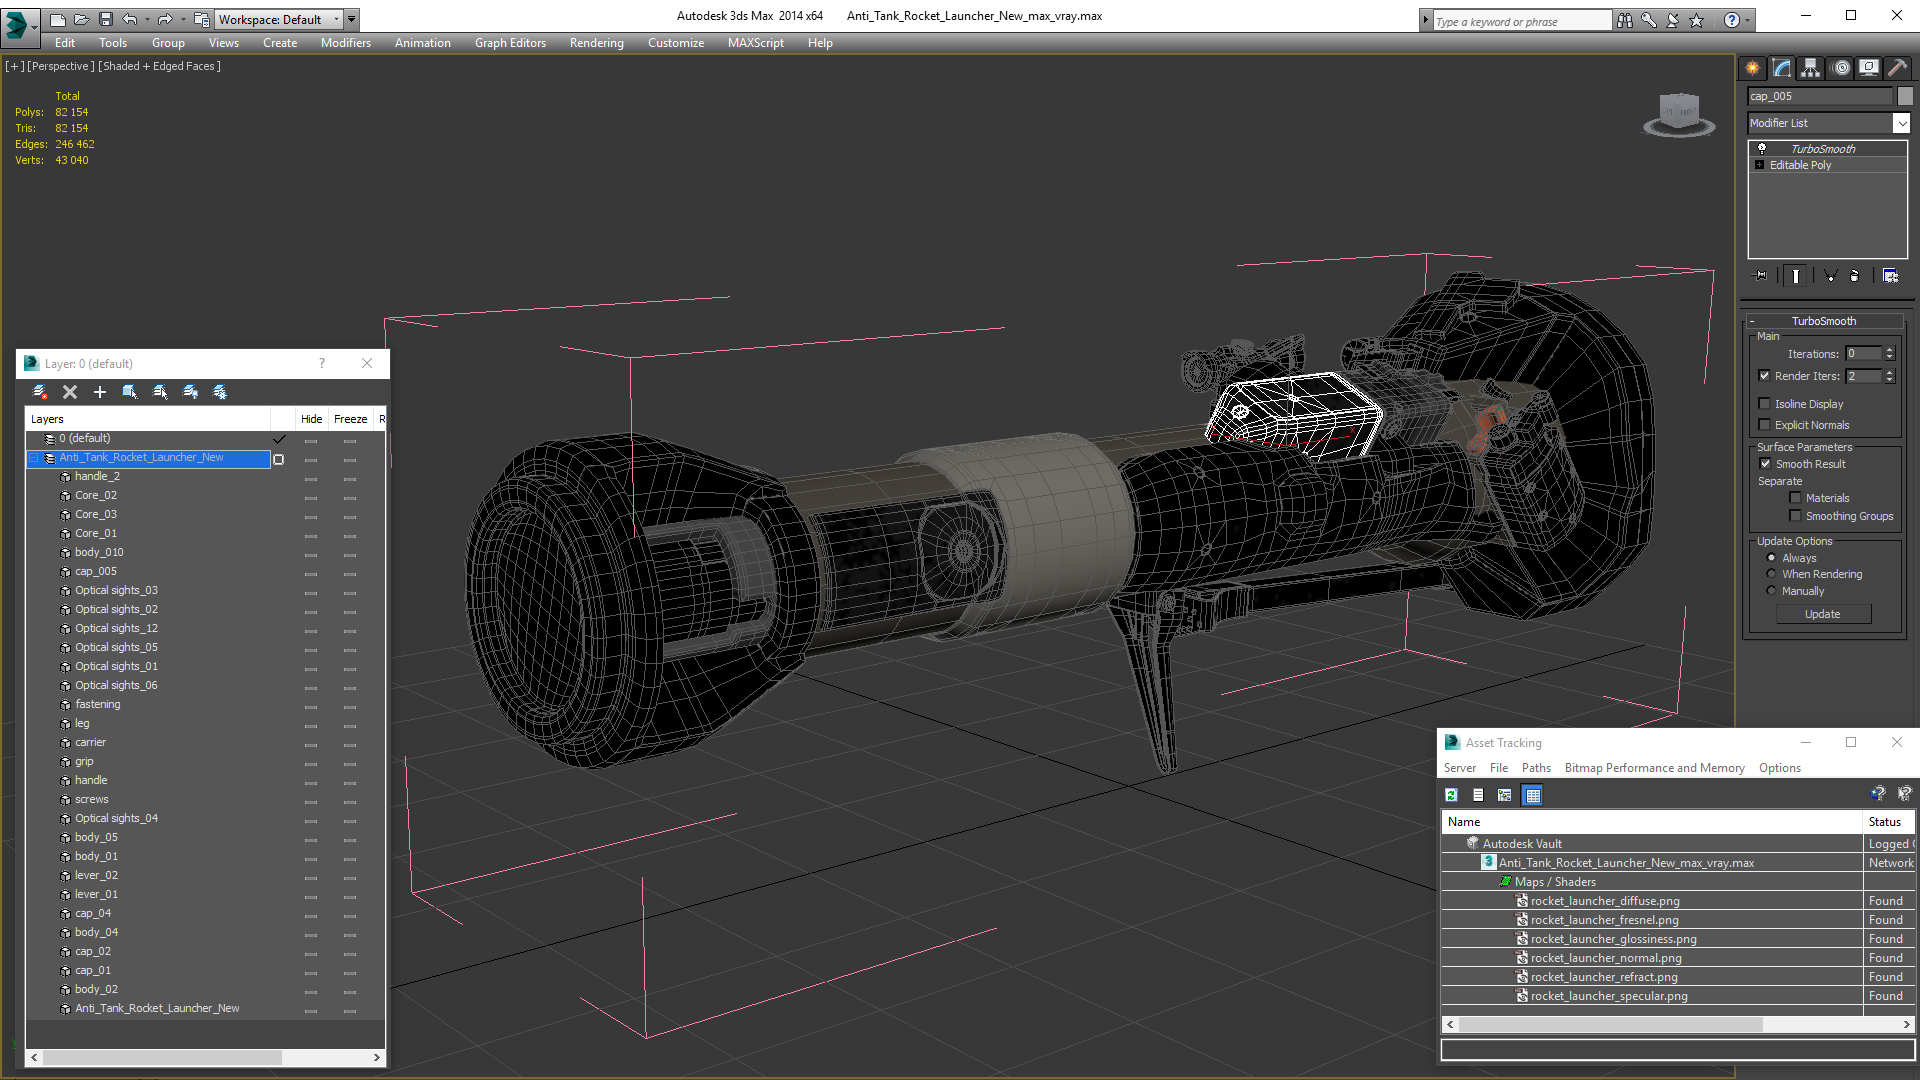
Task: Click the Update button in TurboSmooth
Action: click(1823, 614)
